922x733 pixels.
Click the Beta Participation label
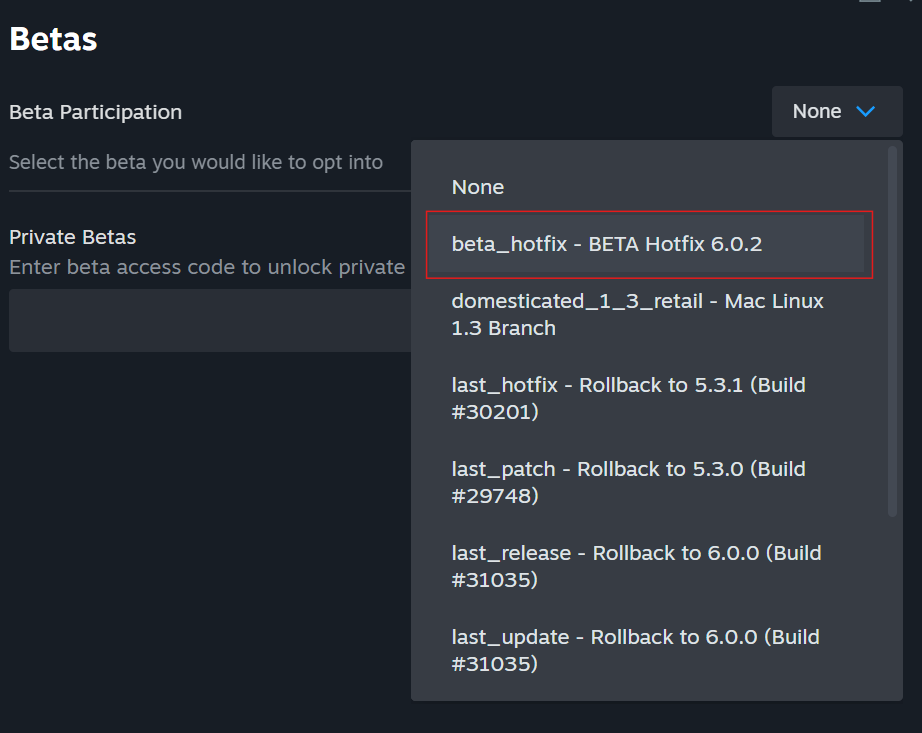pos(95,112)
